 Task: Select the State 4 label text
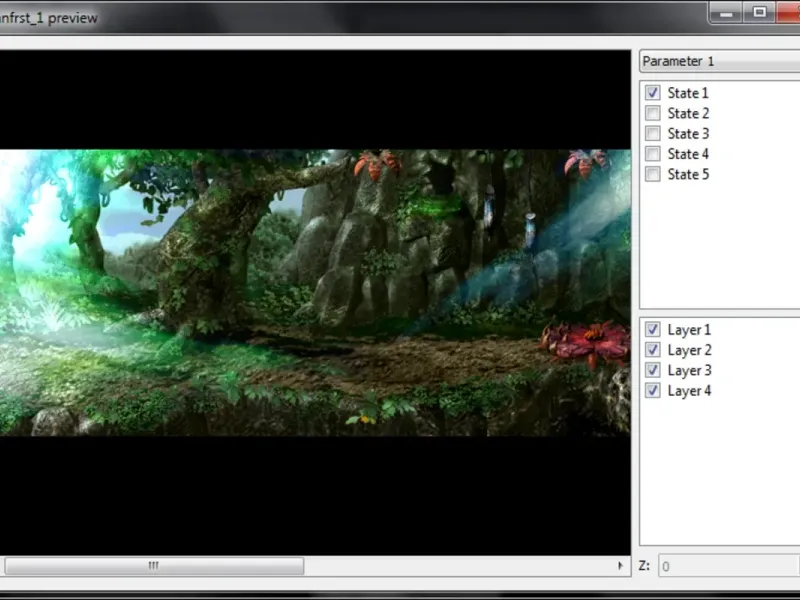688,154
